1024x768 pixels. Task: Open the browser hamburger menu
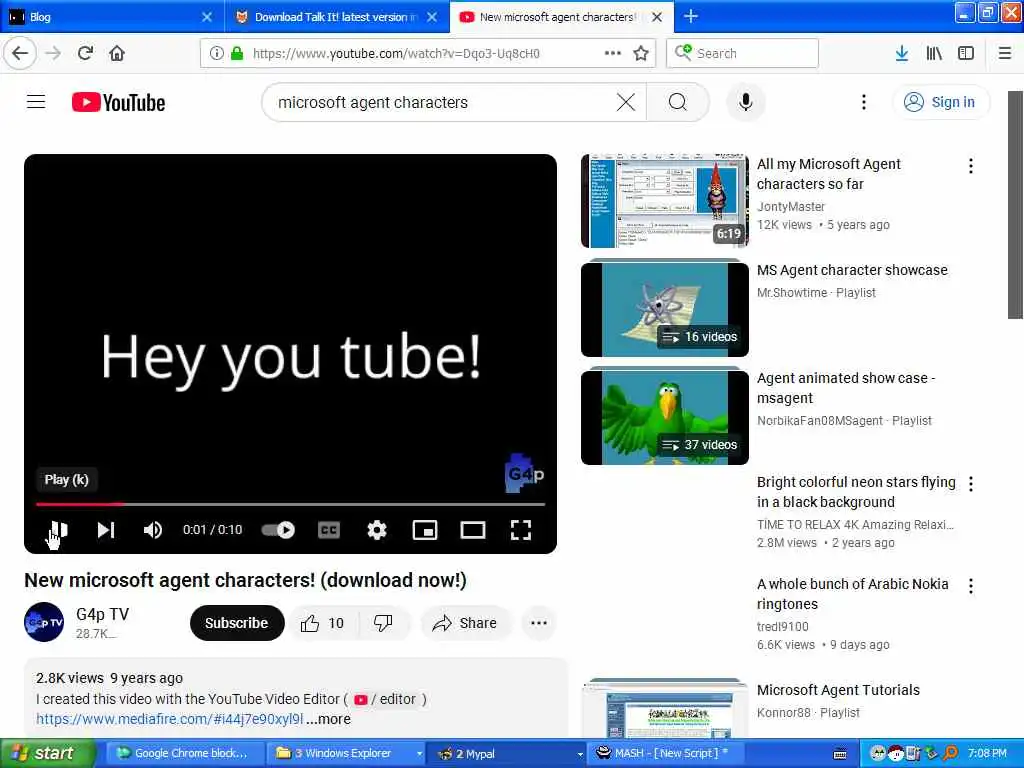pos(1004,53)
